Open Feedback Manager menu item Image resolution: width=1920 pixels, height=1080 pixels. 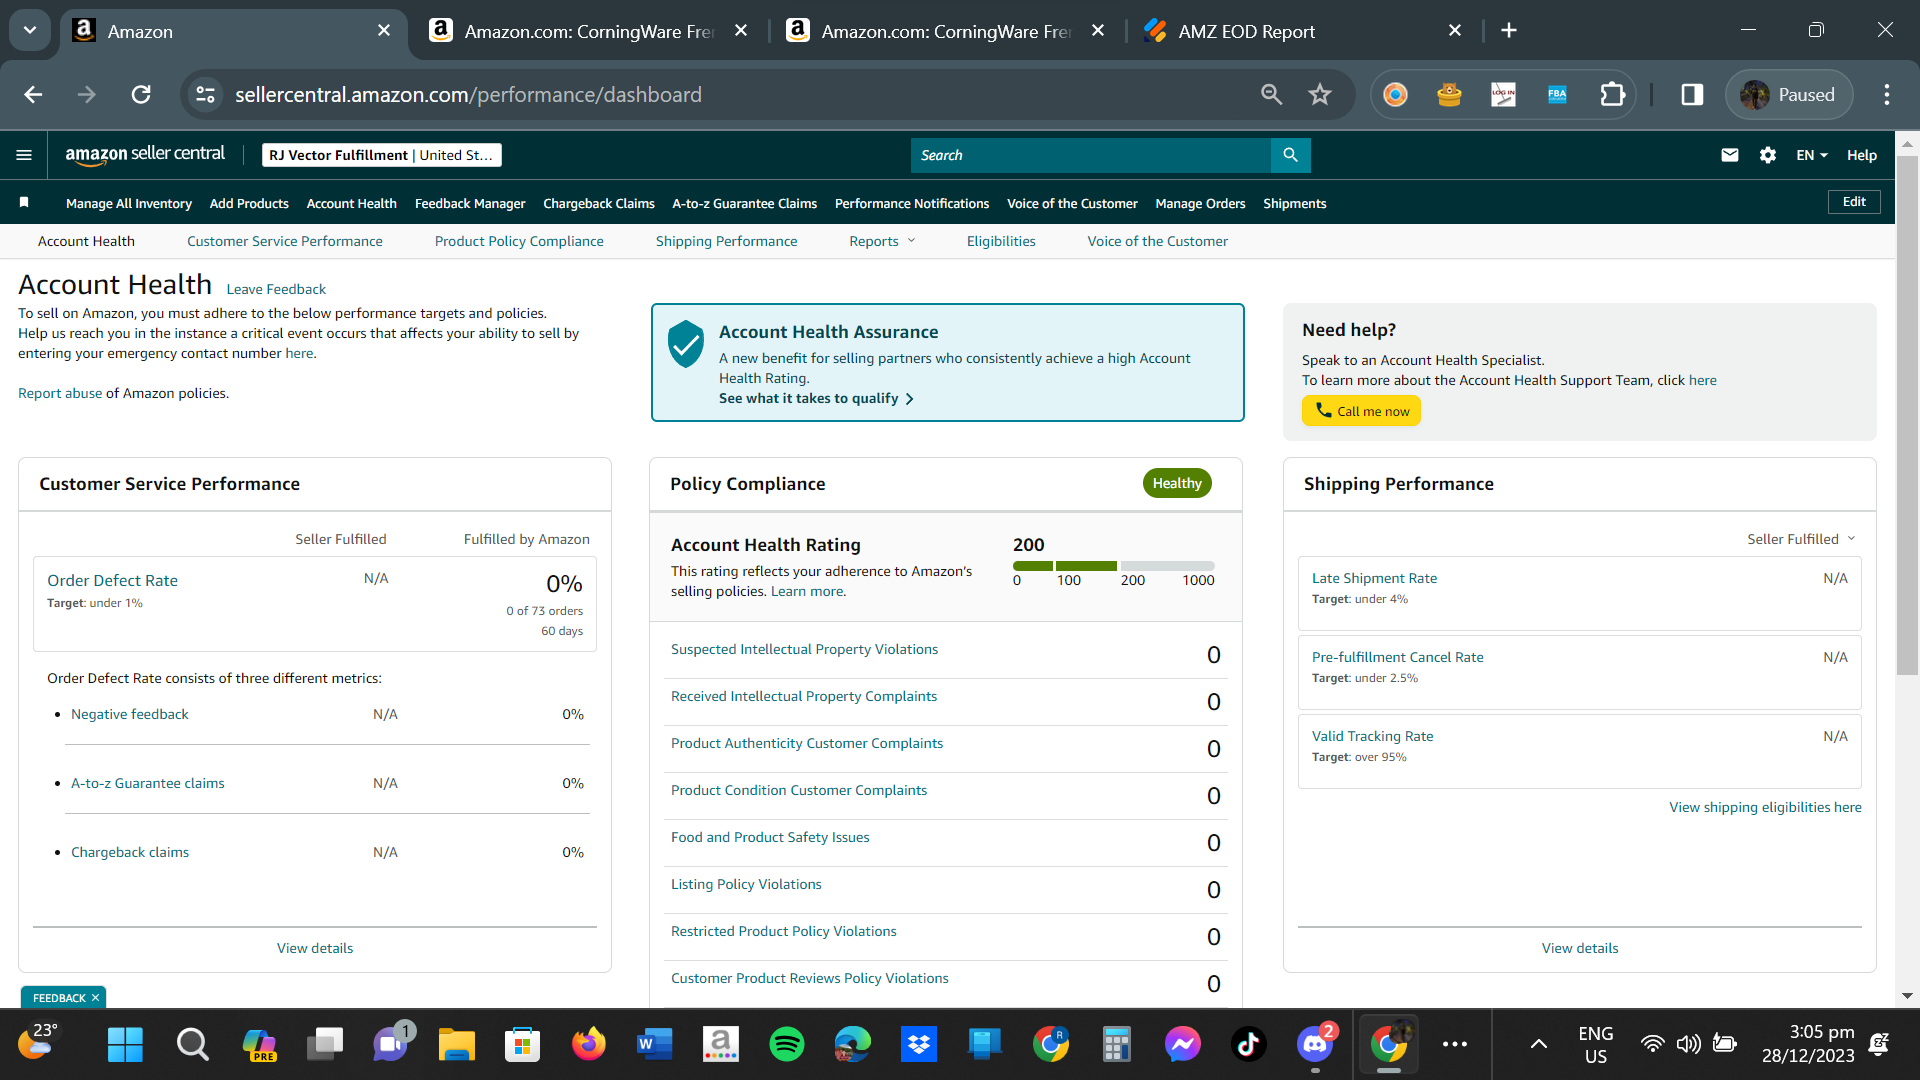470,203
